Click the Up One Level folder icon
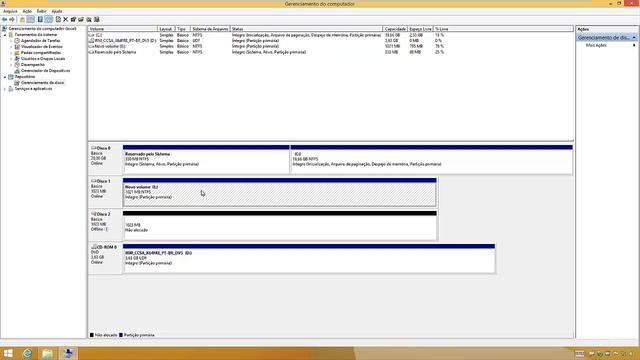640x360 pixels. [22, 20]
